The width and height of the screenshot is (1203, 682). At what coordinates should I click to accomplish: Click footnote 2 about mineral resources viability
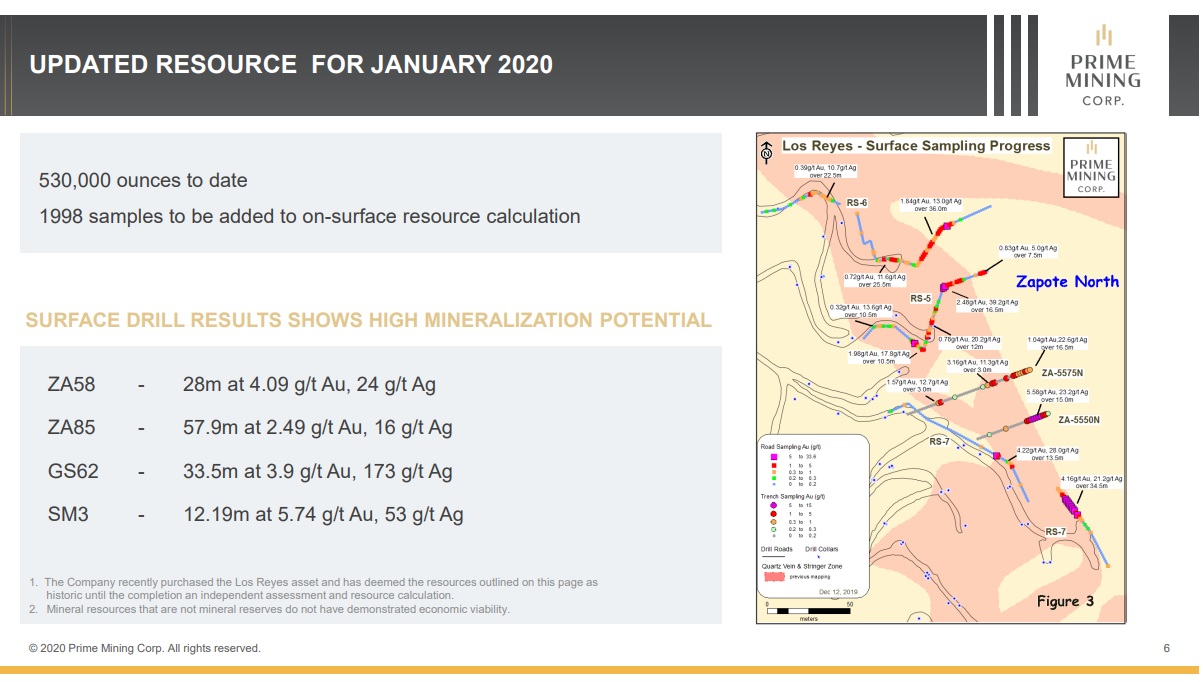pyautogui.click(x=269, y=609)
